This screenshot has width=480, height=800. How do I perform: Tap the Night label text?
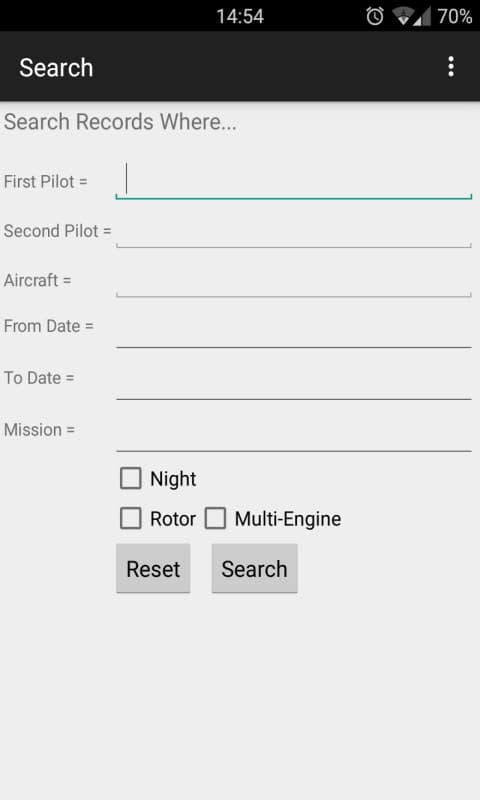tap(173, 479)
